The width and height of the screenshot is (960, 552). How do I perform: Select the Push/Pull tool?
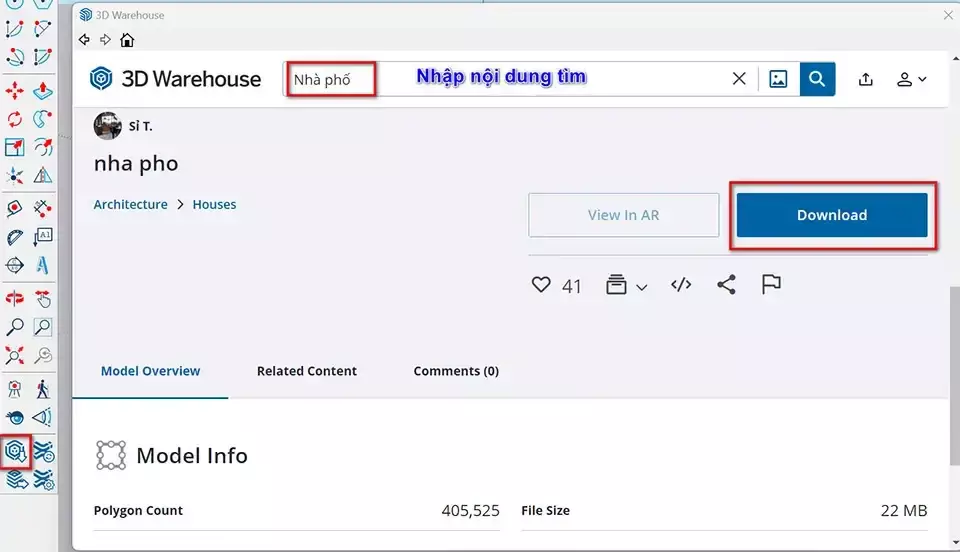(x=42, y=91)
